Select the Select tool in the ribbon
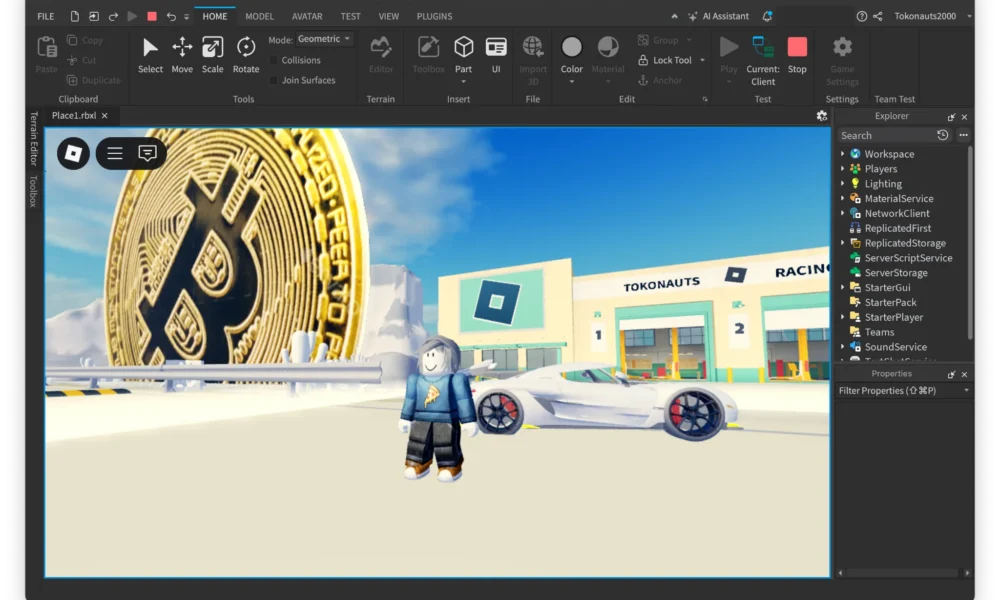This screenshot has height=600, width=1000. [x=150, y=55]
